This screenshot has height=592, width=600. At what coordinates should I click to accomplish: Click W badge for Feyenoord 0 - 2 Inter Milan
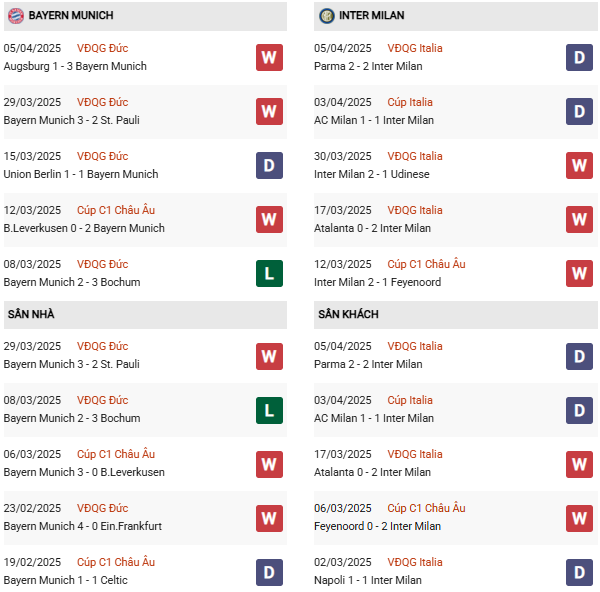coord(579,517)
